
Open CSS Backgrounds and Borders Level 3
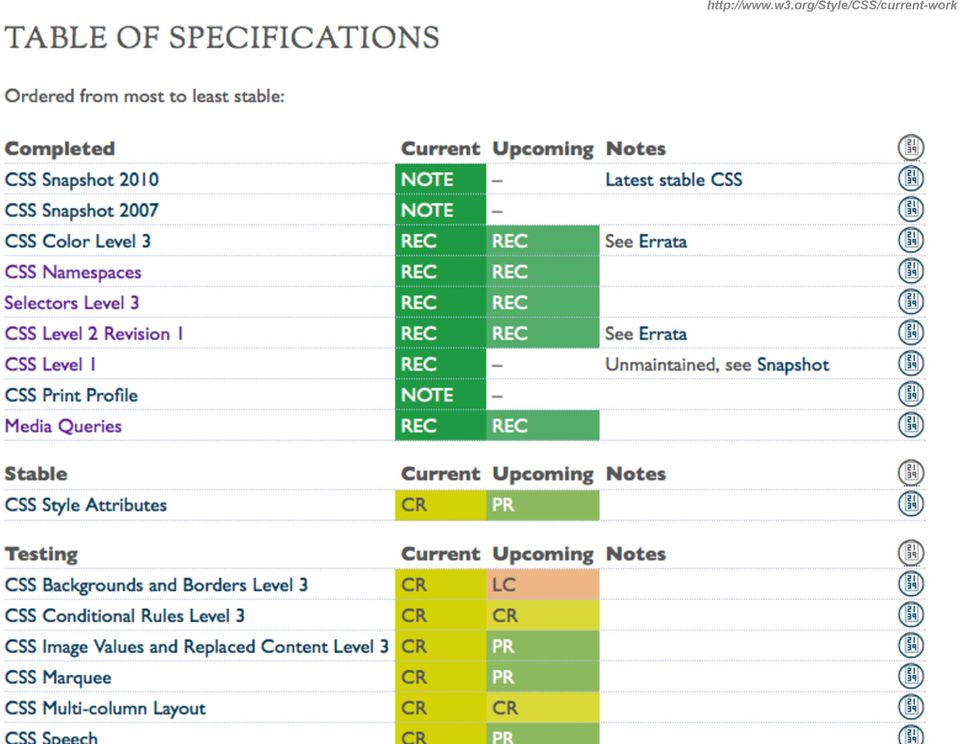[x=157, y=585]
